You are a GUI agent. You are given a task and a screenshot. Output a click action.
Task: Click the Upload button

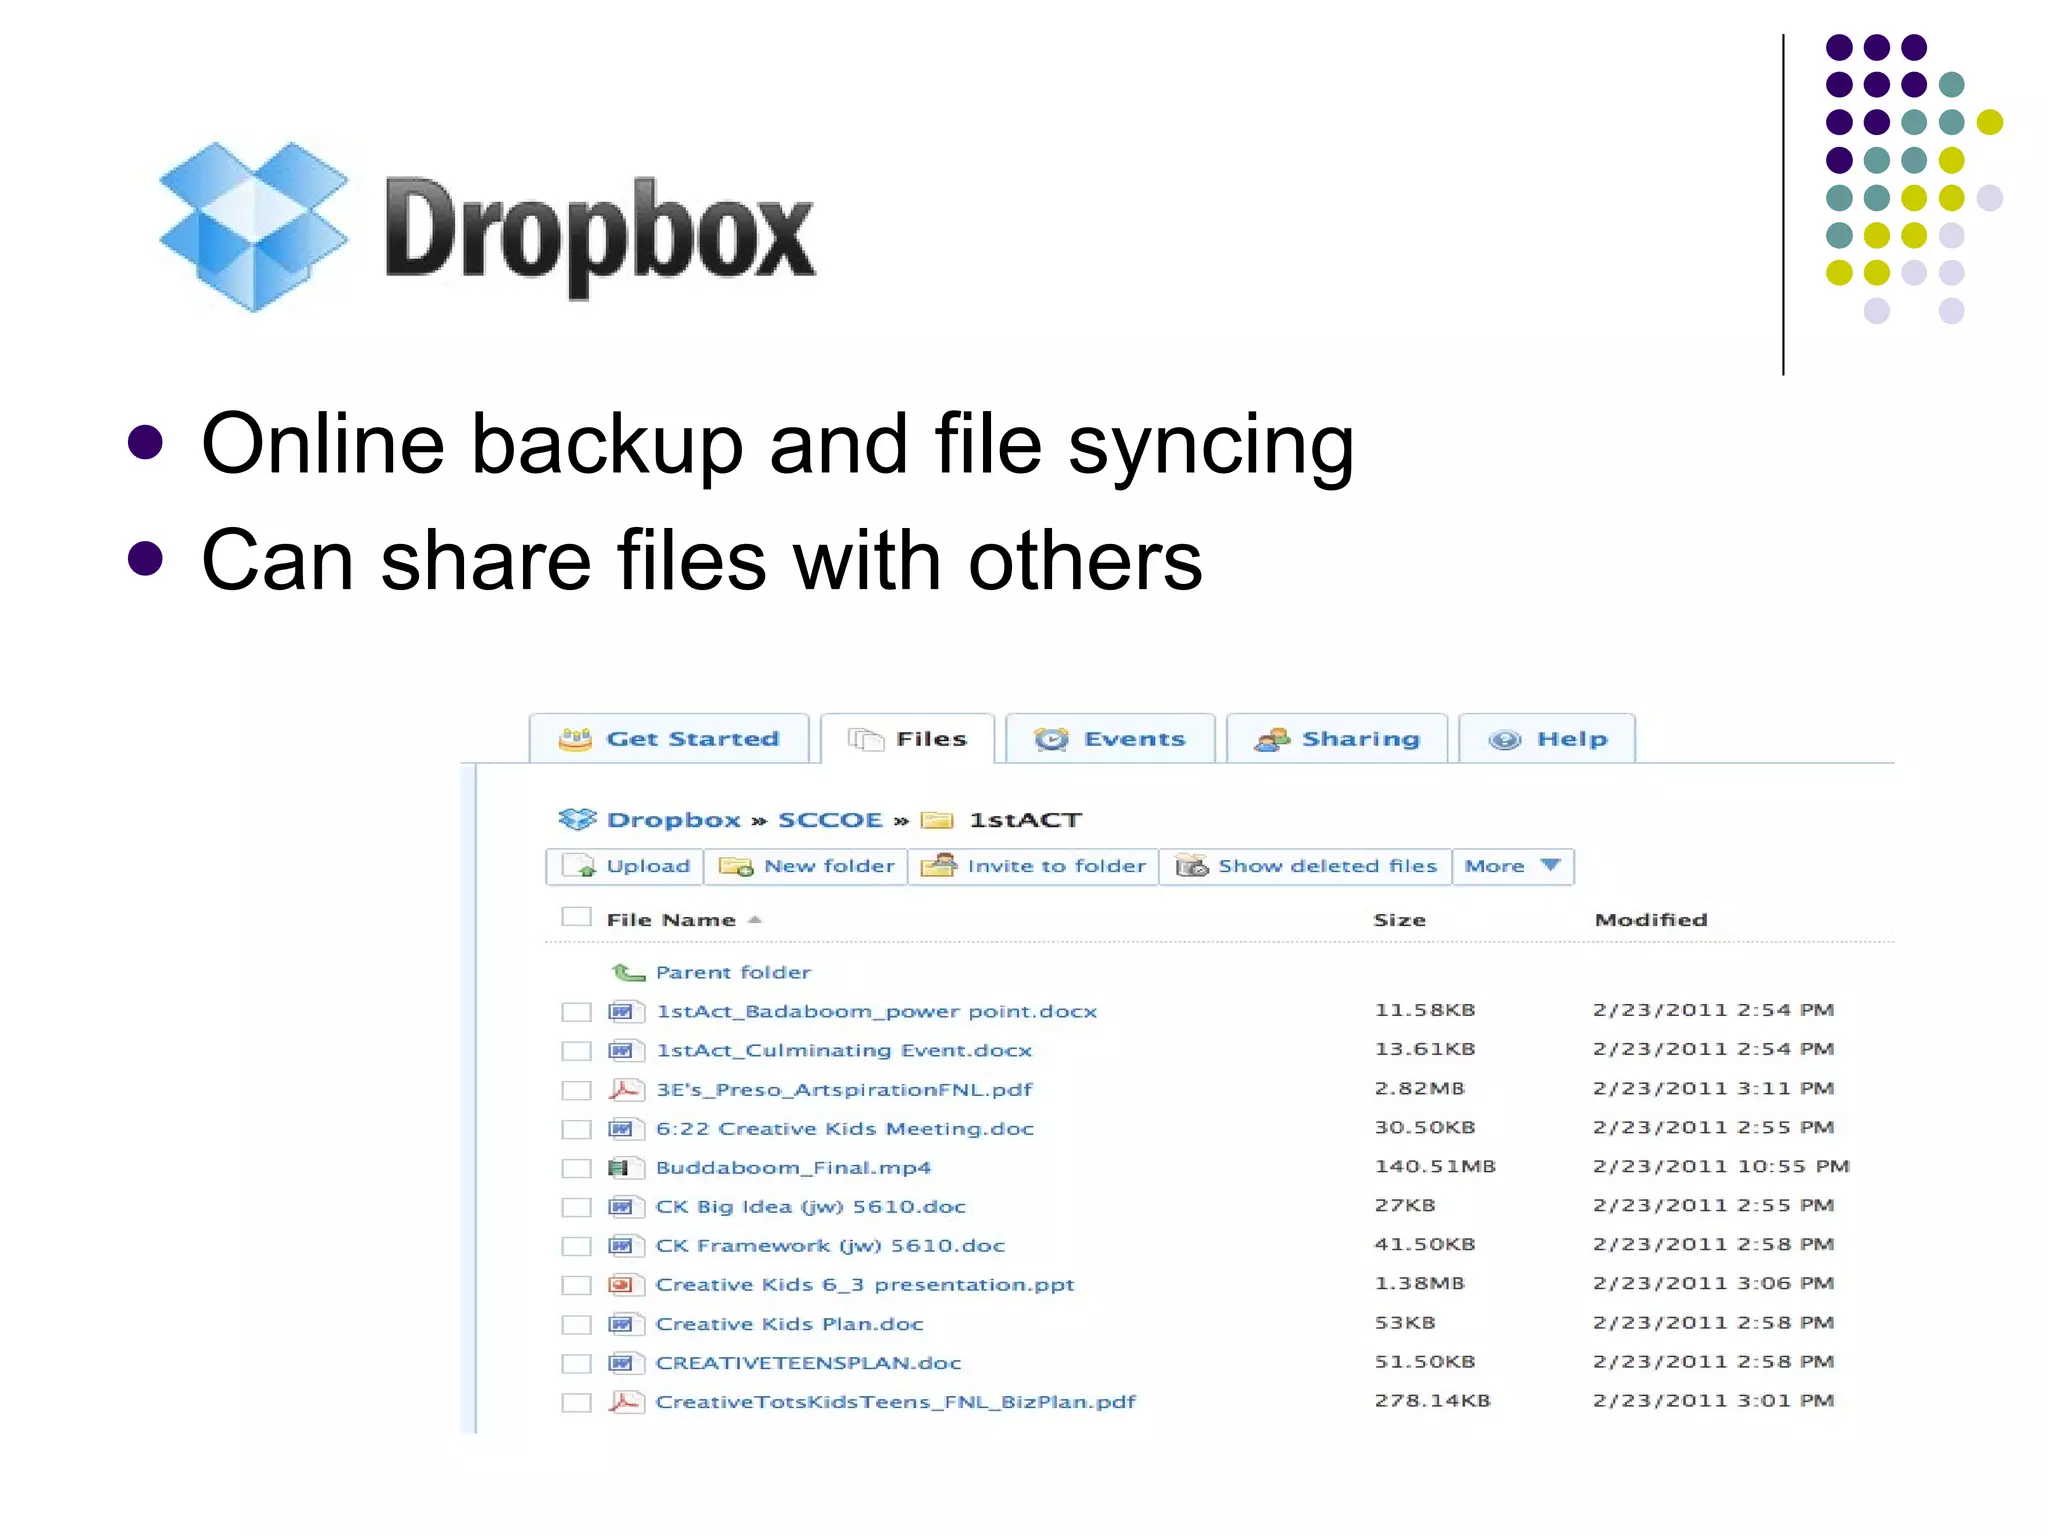pos(625,866)
